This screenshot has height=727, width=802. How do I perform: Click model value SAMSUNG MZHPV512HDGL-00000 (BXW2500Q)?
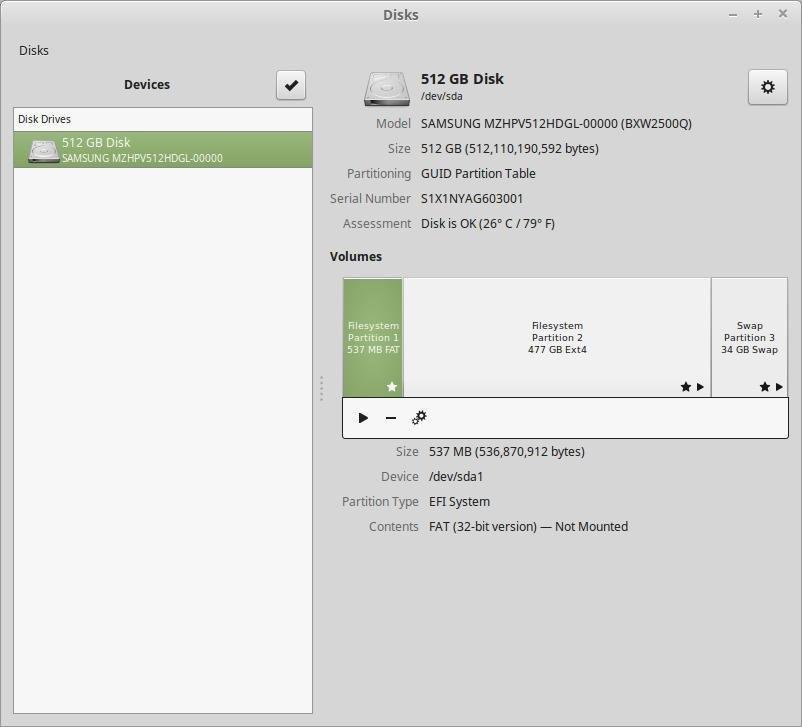pos(556,124)
